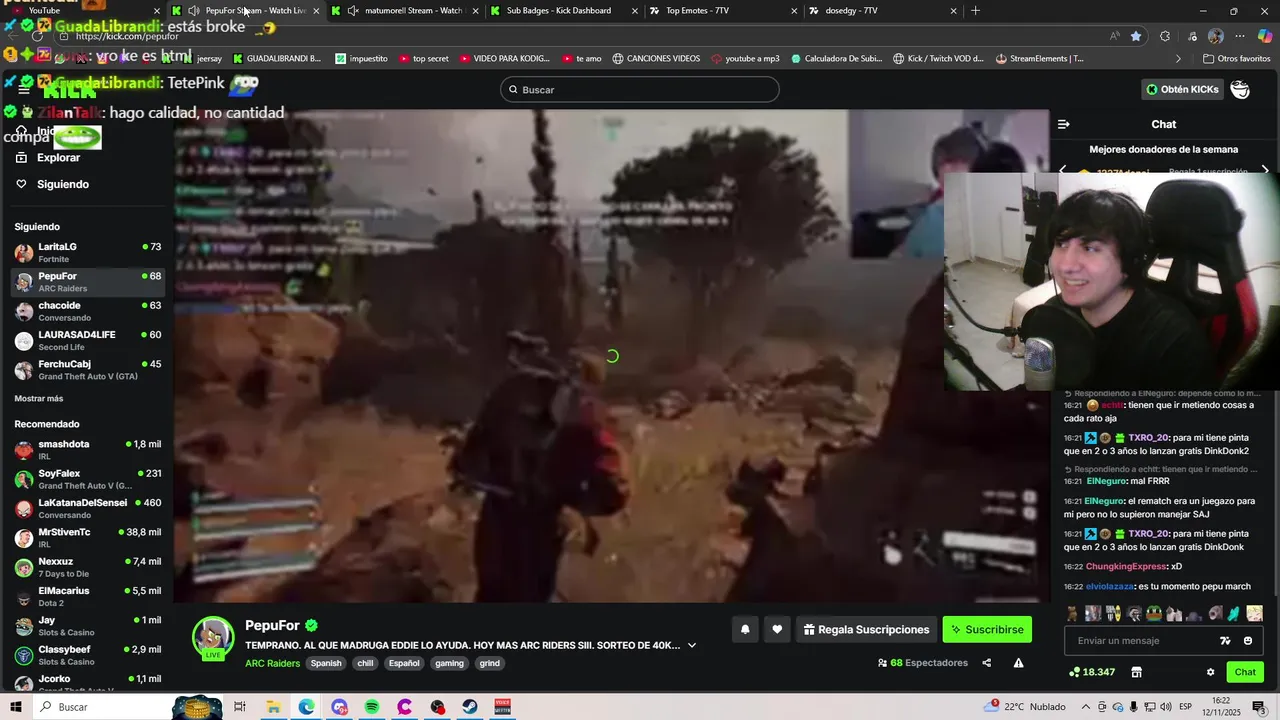Switch to the matumorell Stream tab
The image size is (1280, 720).
coord(405,11)
